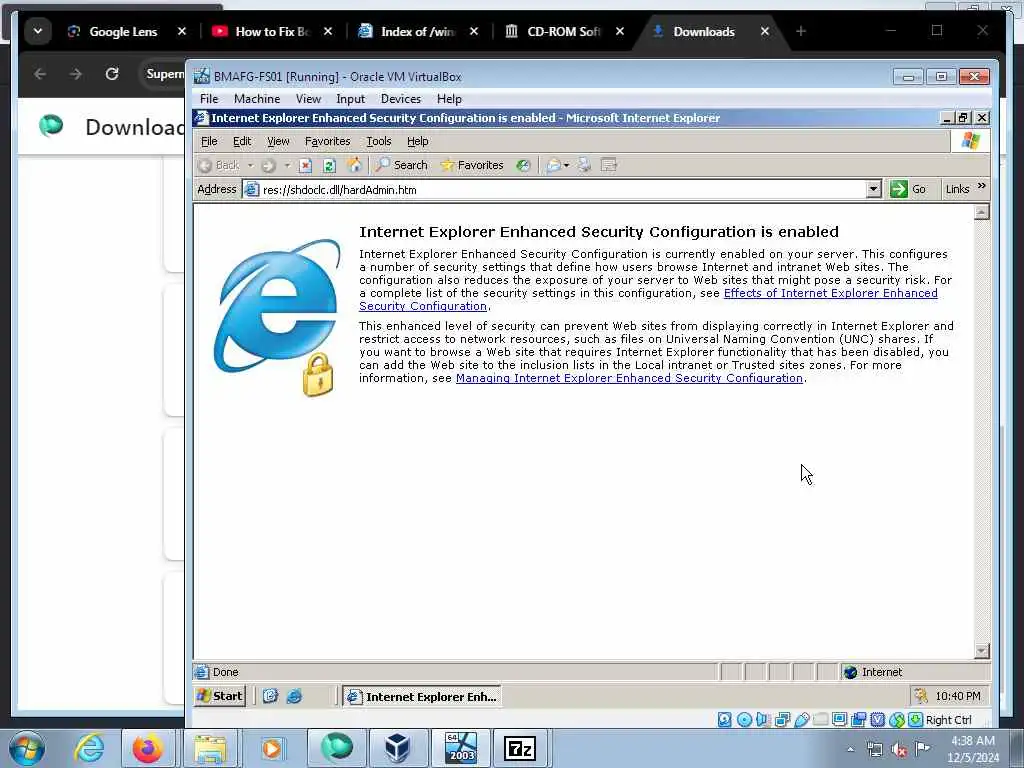Open Managing Internet Explorer Enhanced Security Configuration link

point(630,378)
